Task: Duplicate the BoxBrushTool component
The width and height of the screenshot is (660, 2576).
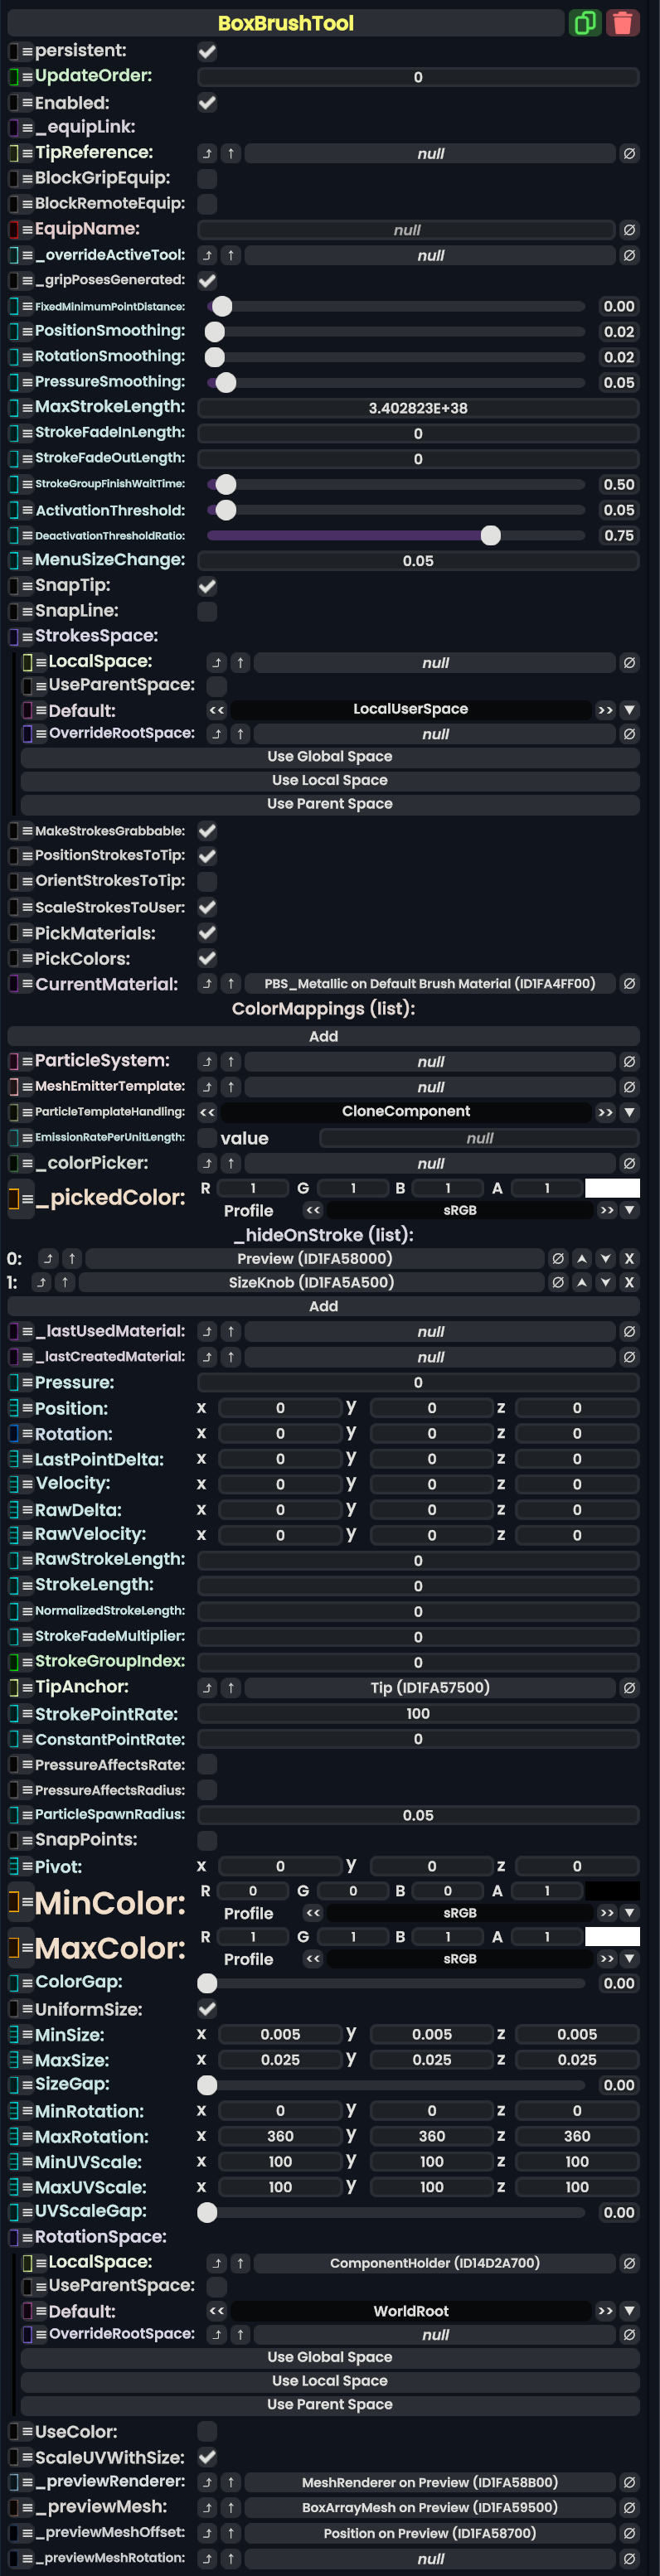Action: (x=585, y=23)
